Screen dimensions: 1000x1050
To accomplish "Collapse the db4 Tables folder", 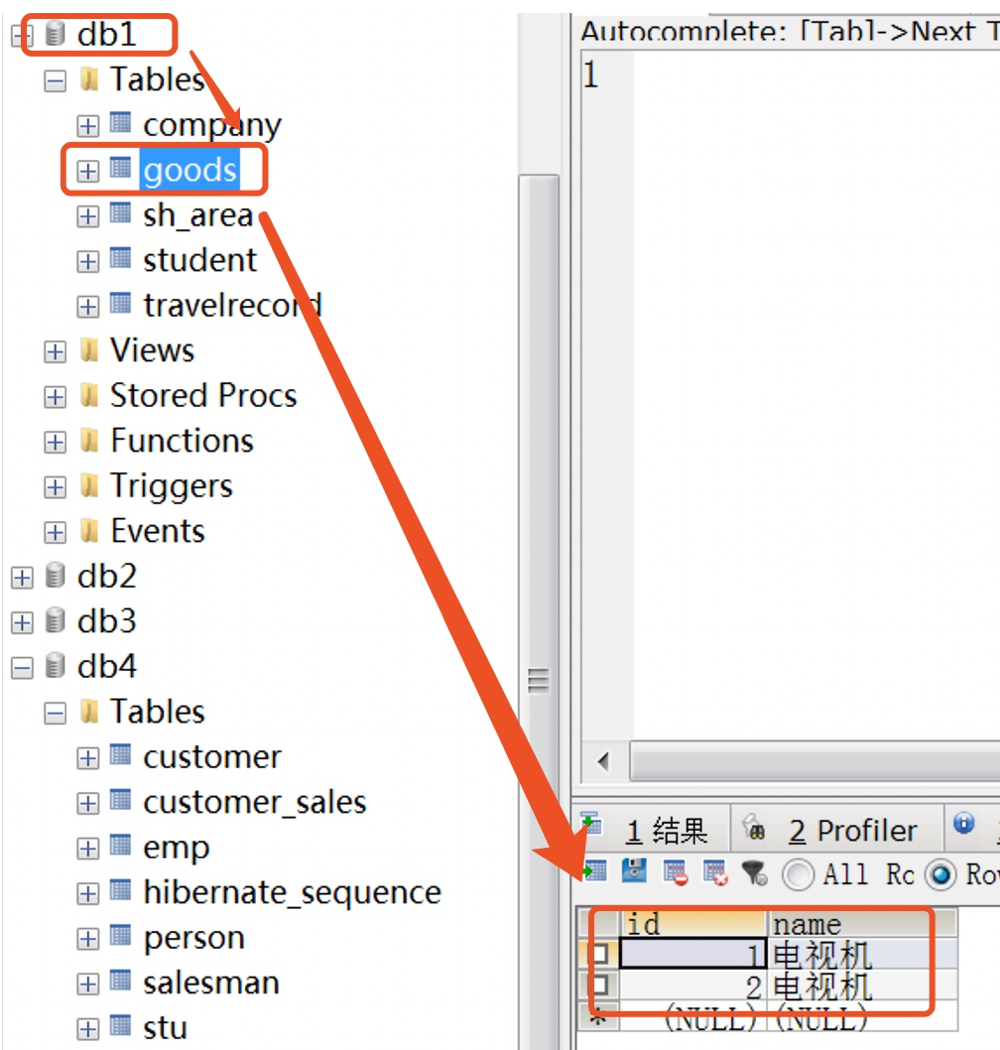I will (55, 714).
